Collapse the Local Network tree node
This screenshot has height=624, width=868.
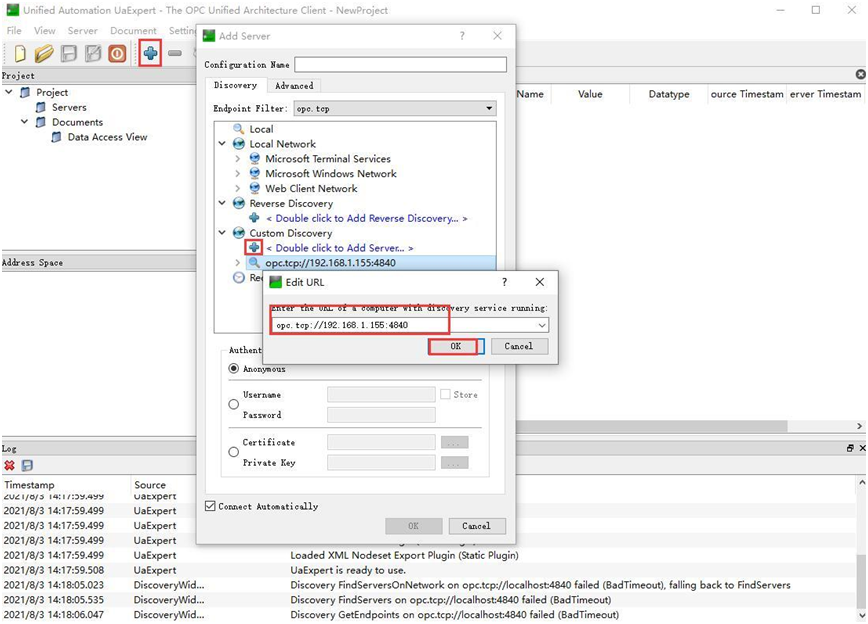222,144
